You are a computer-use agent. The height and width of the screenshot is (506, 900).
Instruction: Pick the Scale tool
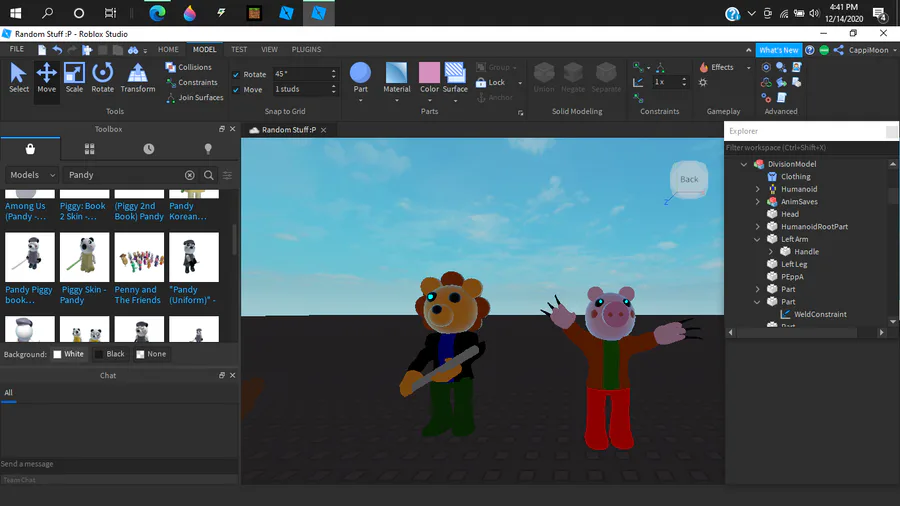tap(74, 78)
